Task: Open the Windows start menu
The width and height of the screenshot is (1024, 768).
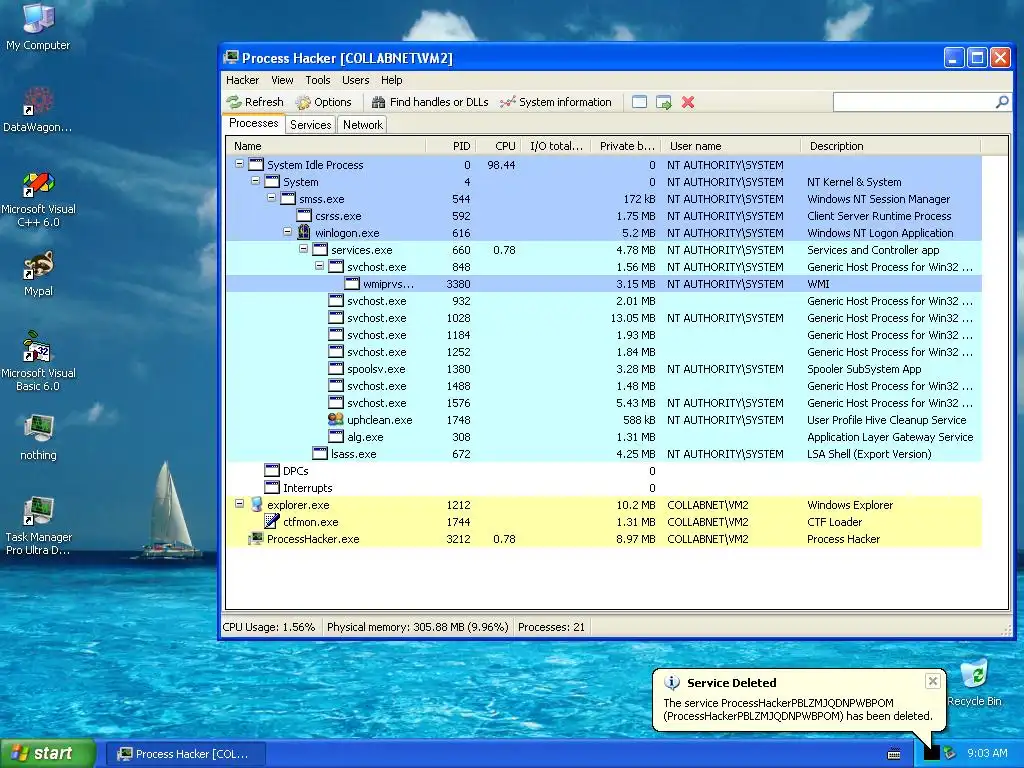Action: pos(47,754)
